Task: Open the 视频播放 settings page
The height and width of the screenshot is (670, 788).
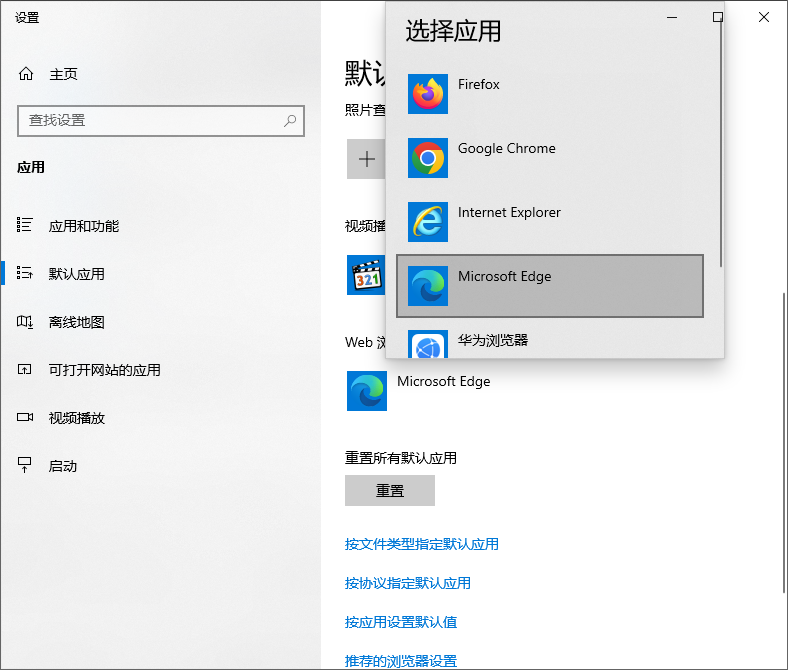Action: click(x=77, y=418)
